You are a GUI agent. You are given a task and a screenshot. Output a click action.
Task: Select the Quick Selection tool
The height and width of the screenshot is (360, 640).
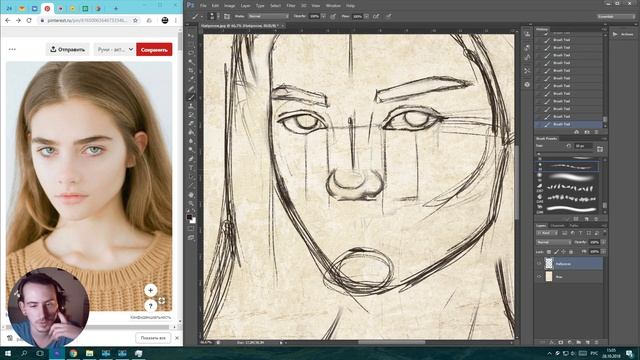[191, 62]
